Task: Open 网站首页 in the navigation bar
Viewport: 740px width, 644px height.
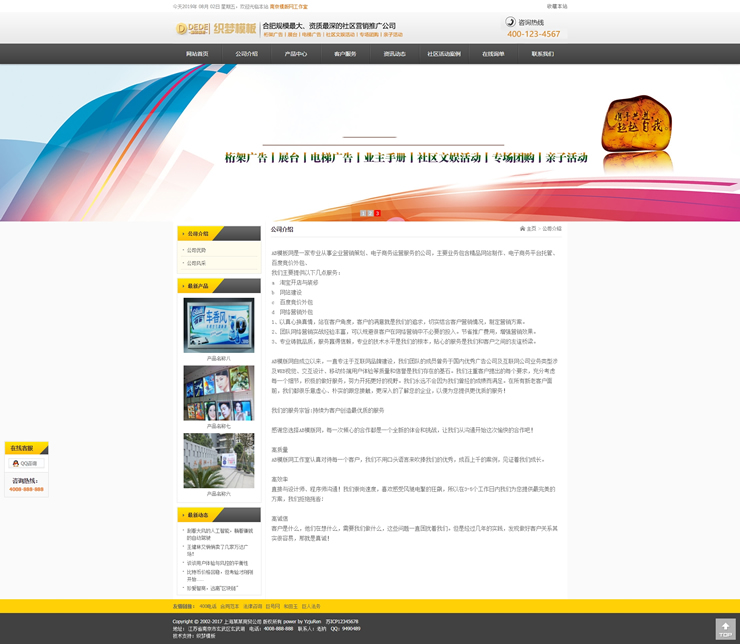Action: pyautogui.click(x=197, y=54)
